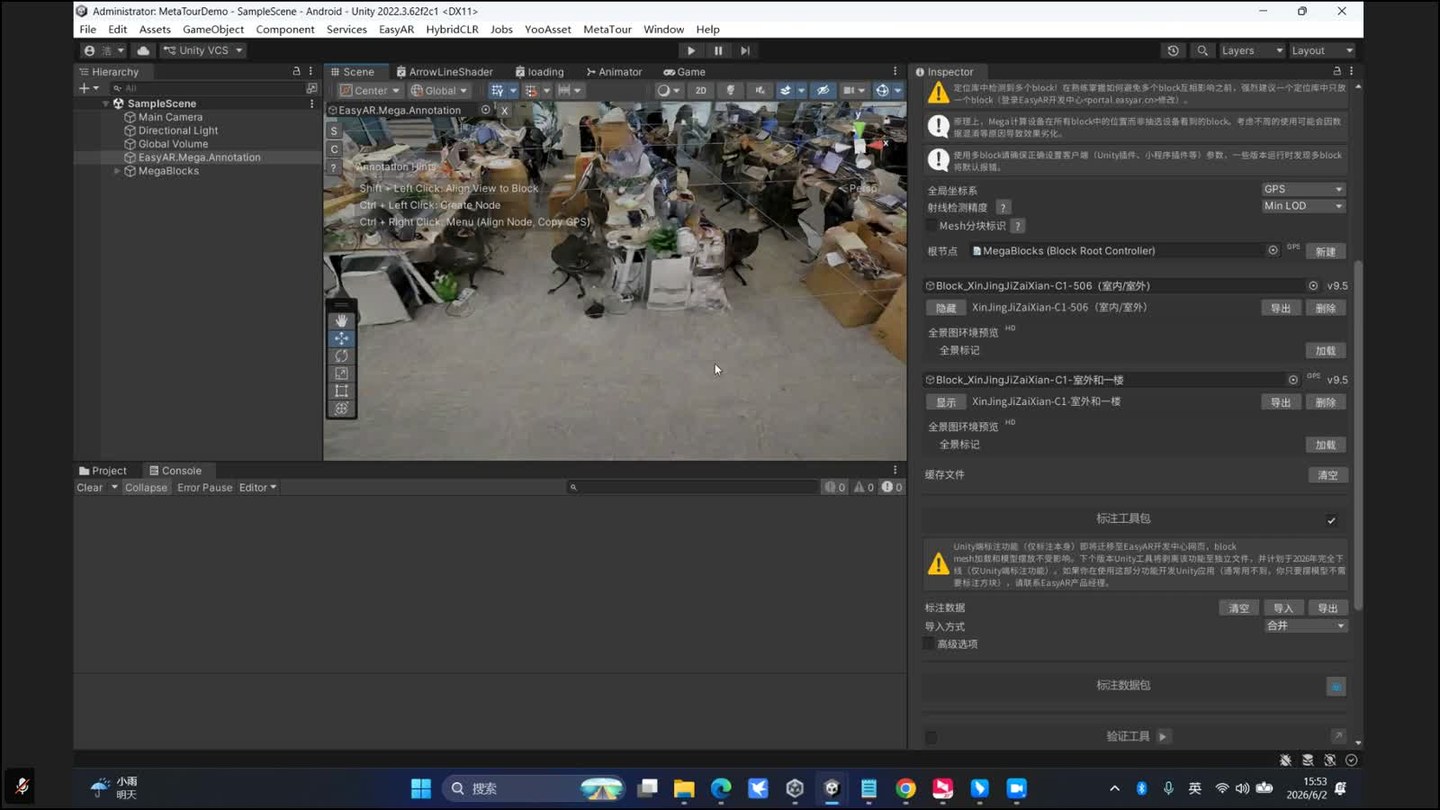Click 清空 next to 缓存文件
The image size is (1440, 810).
coord(1327,475)
